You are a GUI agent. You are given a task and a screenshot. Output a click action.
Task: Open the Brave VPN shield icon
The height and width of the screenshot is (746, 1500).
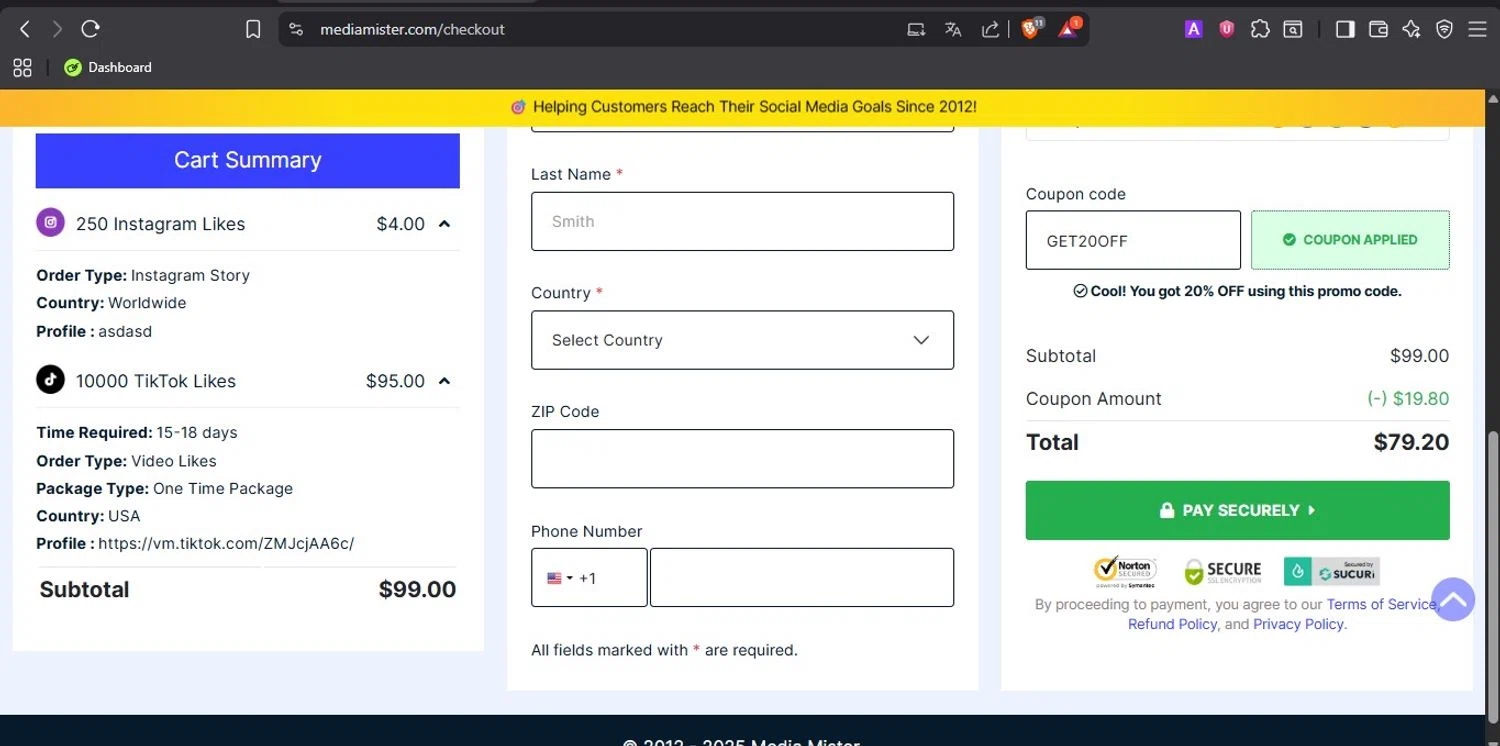[1444, 30]
